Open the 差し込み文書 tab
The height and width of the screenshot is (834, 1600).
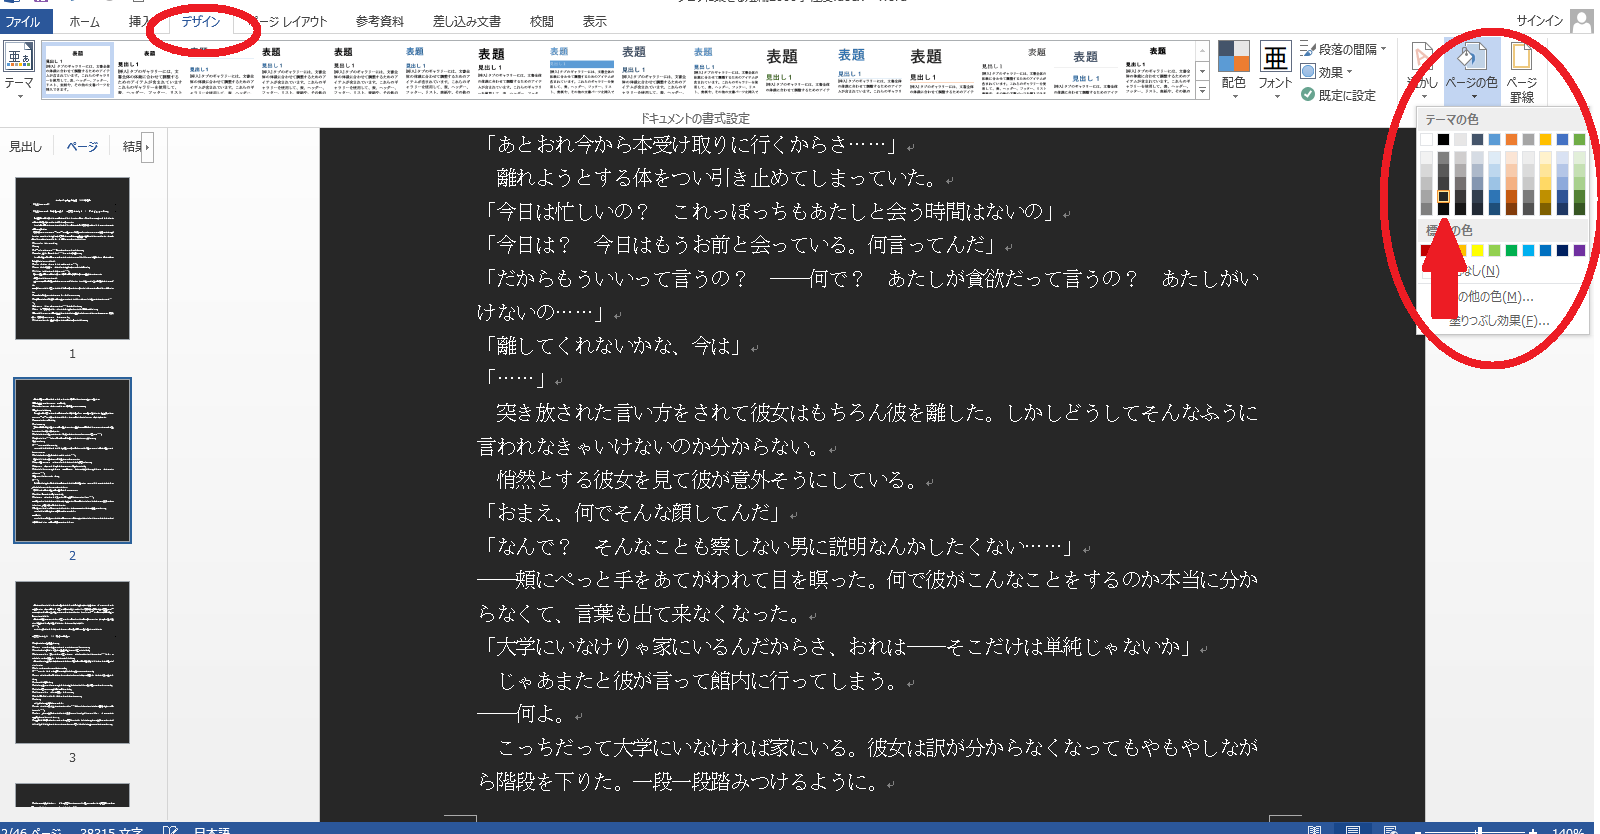coord(467,21)
